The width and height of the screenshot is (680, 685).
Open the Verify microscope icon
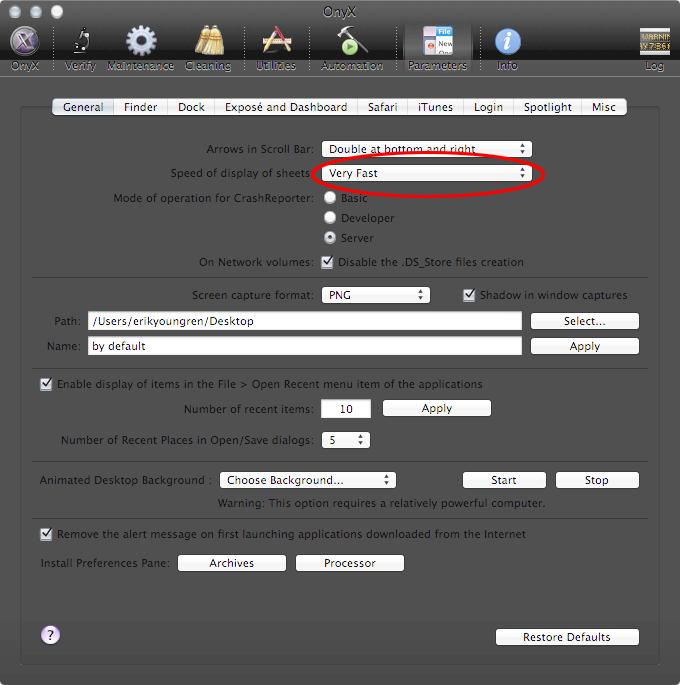coord(81,41)
